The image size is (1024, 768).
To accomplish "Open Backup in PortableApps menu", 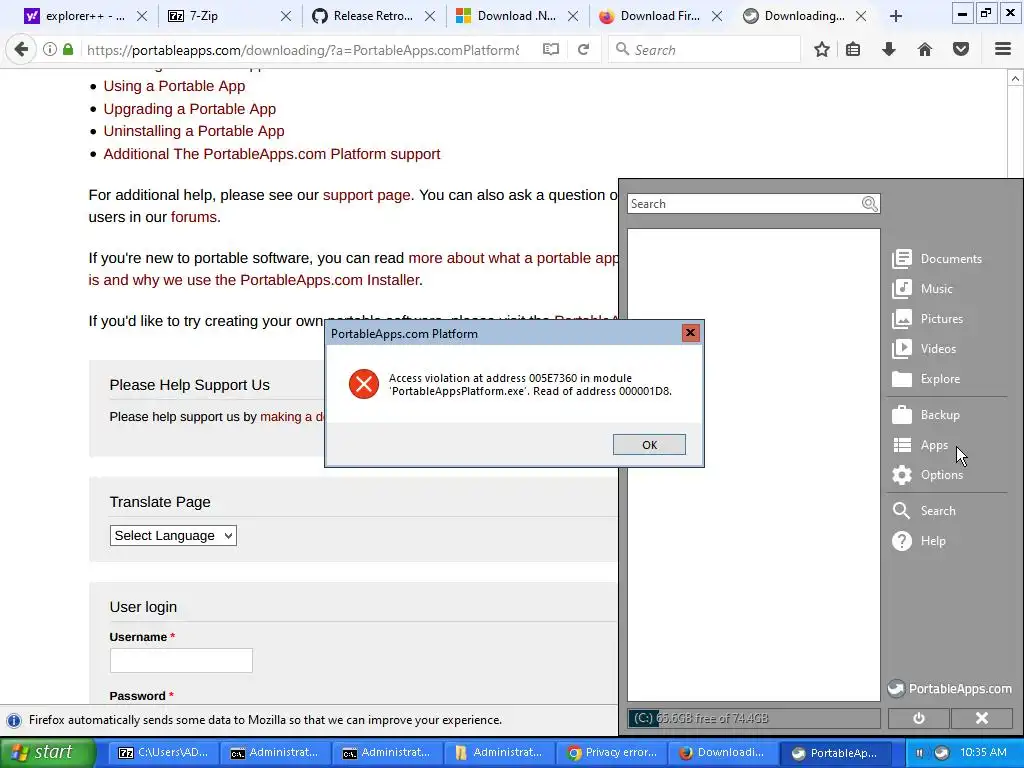I will point(926,415).
